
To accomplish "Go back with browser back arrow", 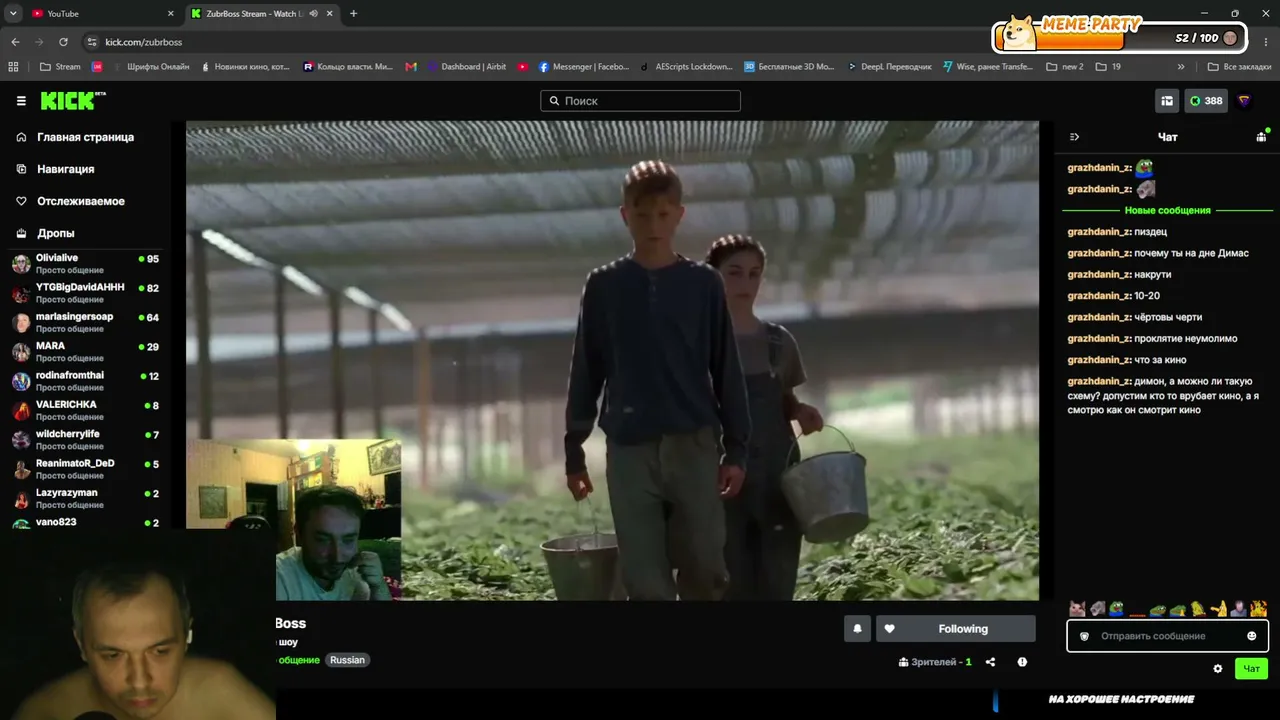I will tap(15, 42).
